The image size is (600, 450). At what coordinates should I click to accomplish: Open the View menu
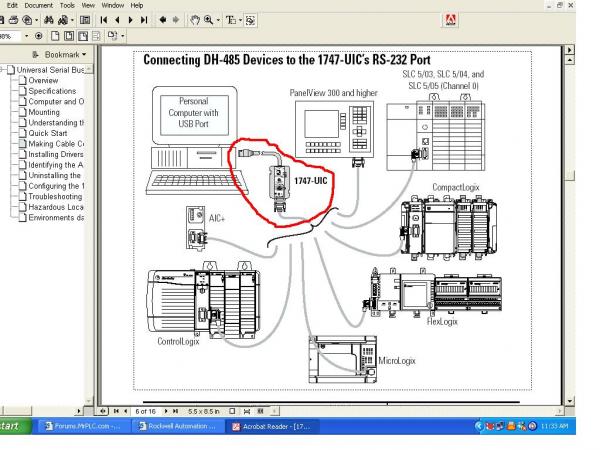pos(88,5)
